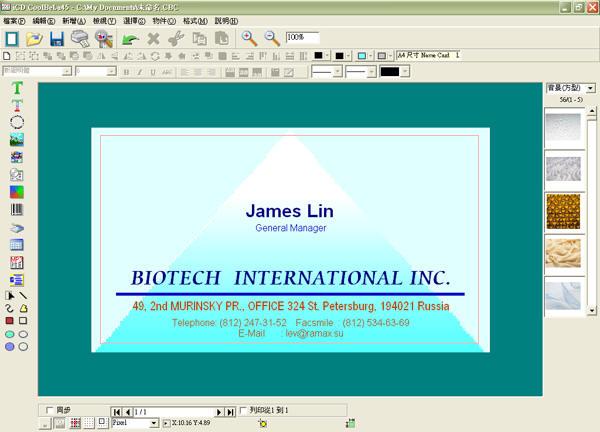Viewport: 600px width, 432px height.
Task: Select the filled red rectangle tool
Action: (10, 321)
